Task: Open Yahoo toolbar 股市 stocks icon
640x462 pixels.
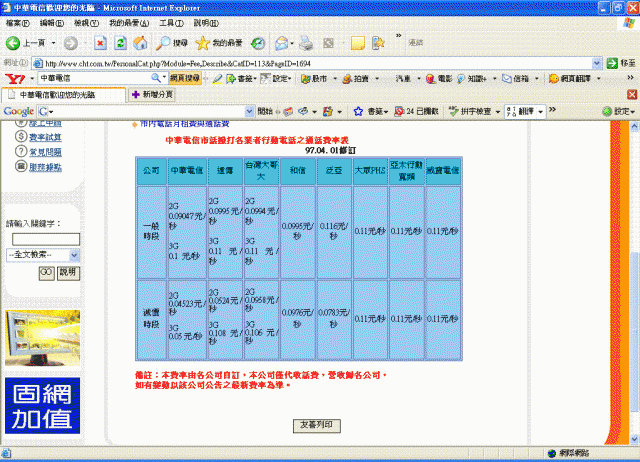Action: click(x=305, y=78)
